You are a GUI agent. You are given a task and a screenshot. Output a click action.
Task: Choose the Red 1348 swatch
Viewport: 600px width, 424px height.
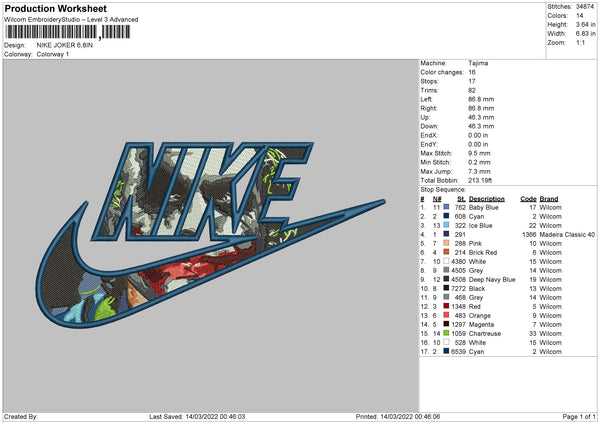click(446, 306)
